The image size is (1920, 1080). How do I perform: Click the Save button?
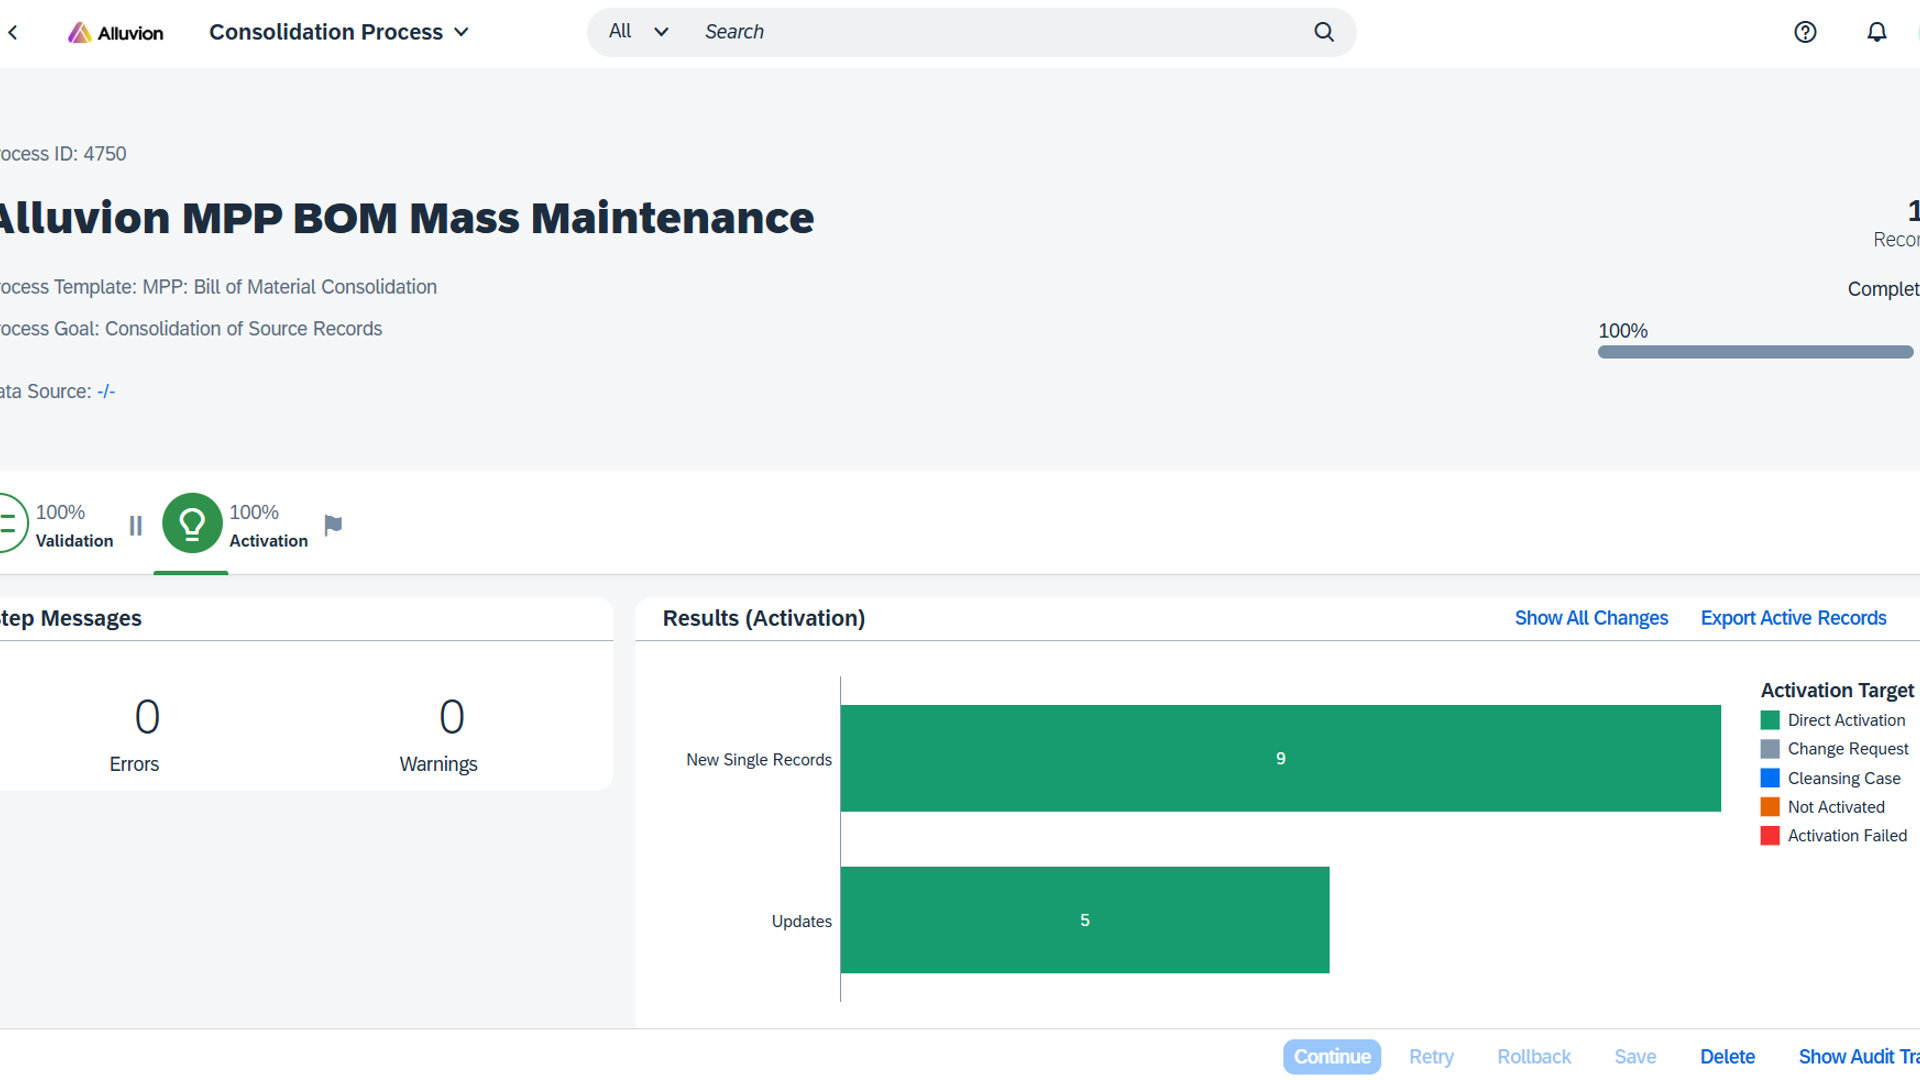[1635, 1057]
